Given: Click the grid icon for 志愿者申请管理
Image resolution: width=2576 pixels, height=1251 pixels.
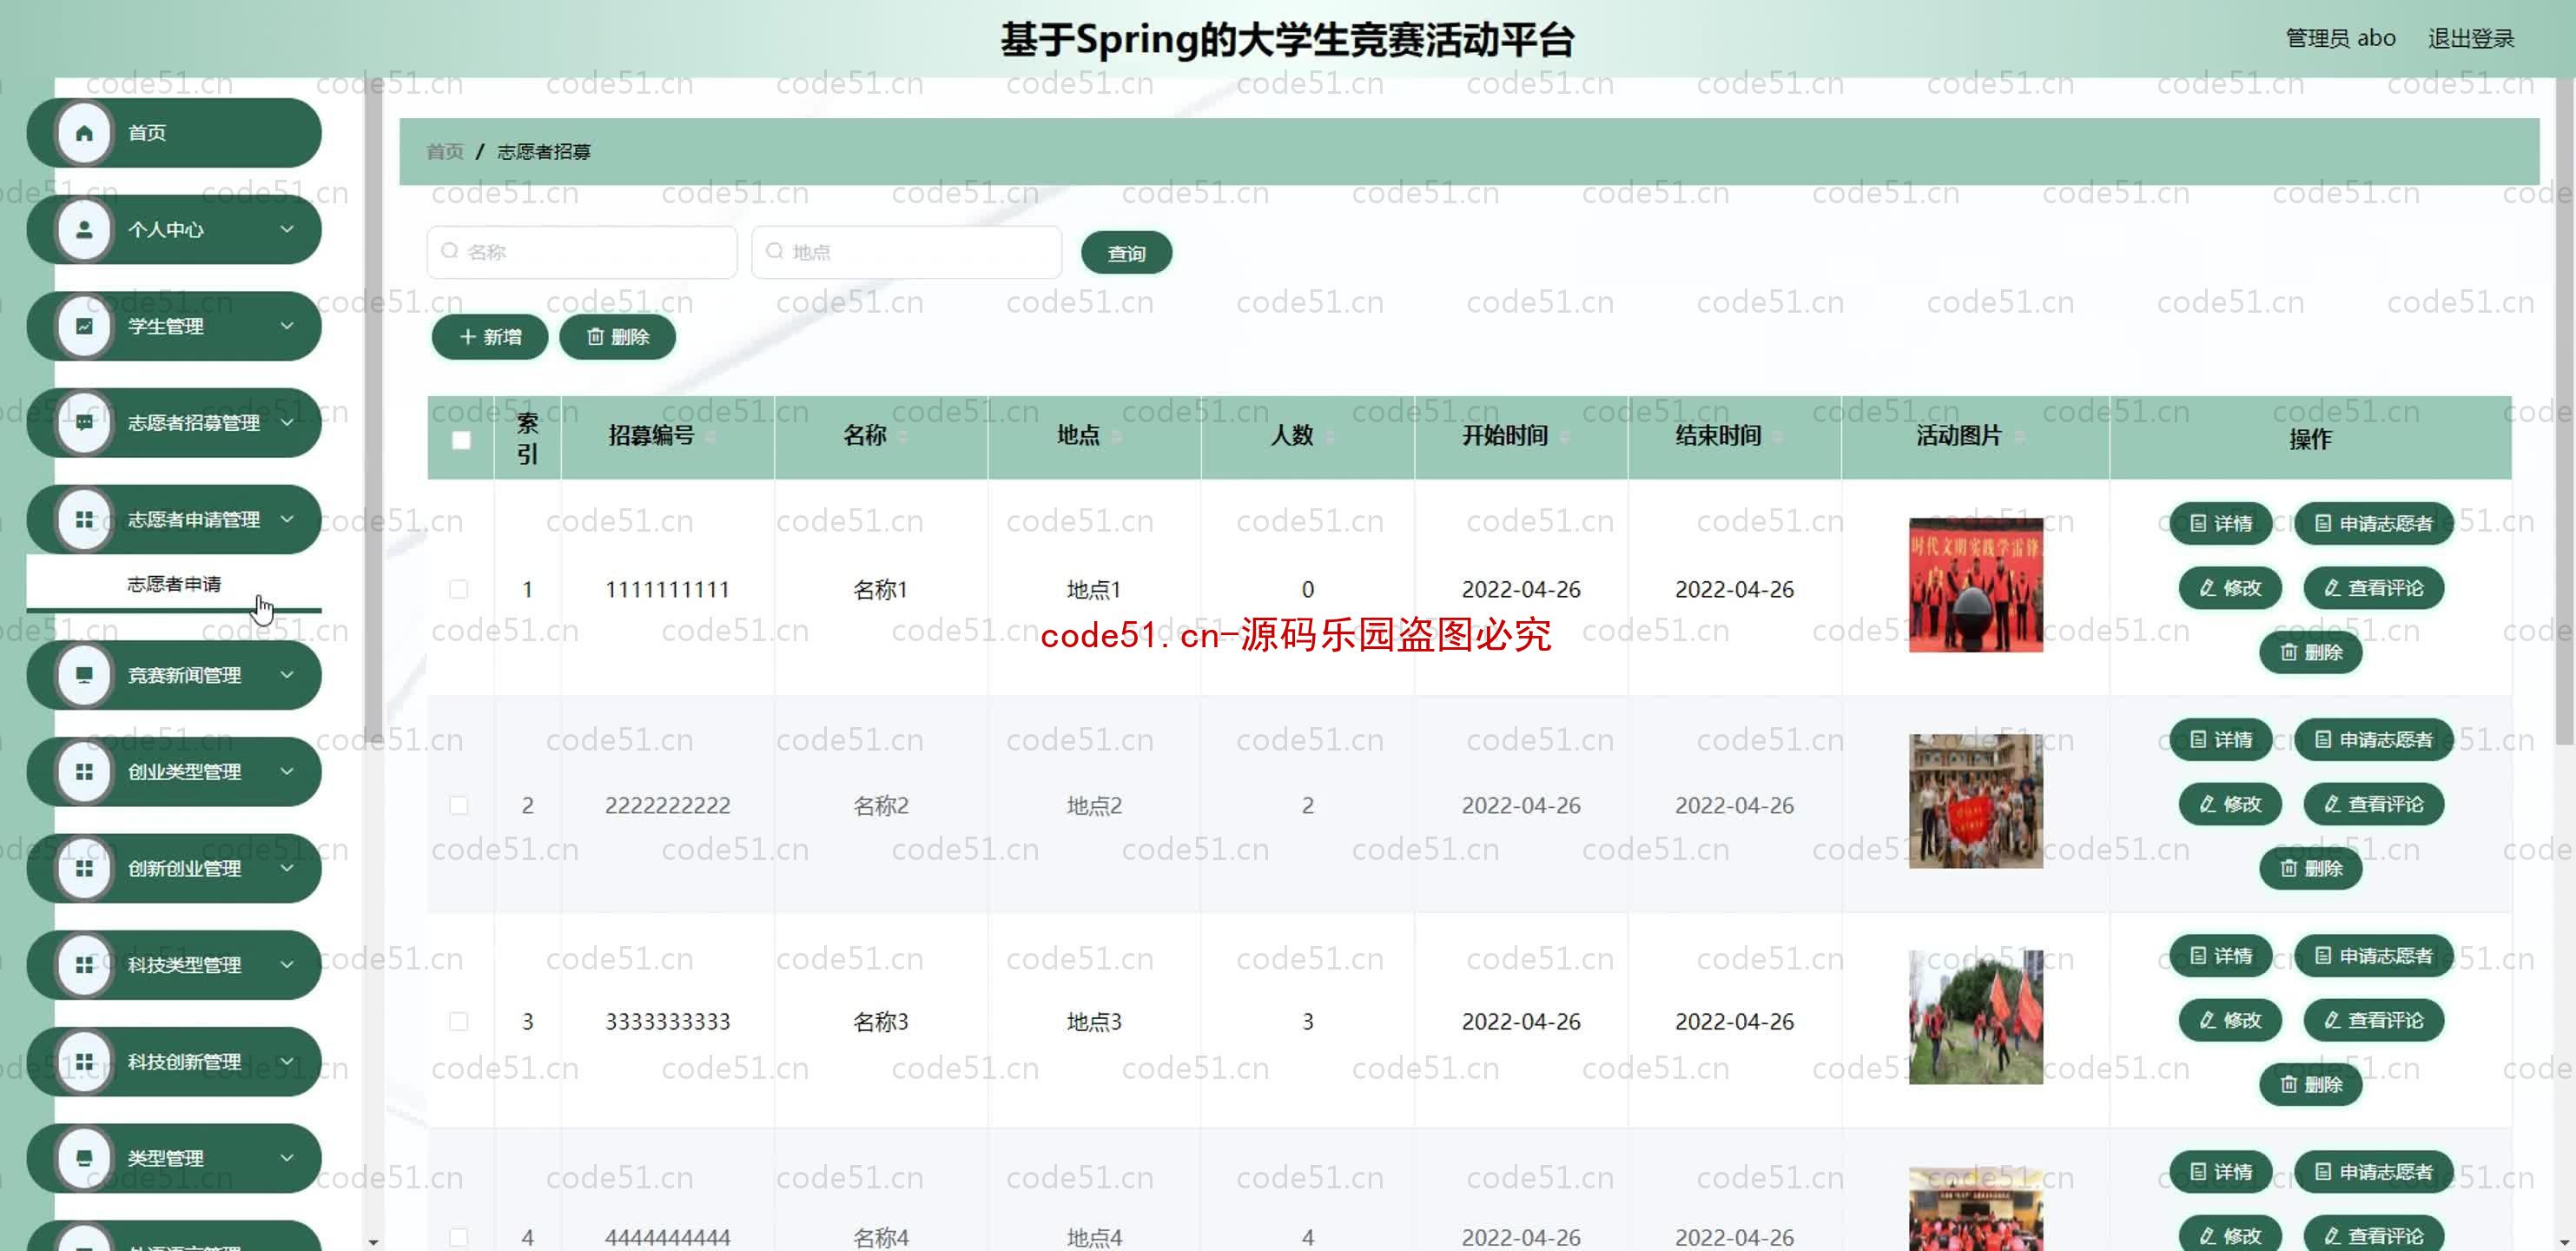Looking at the screenshot, I should click(x=84, y=520).
